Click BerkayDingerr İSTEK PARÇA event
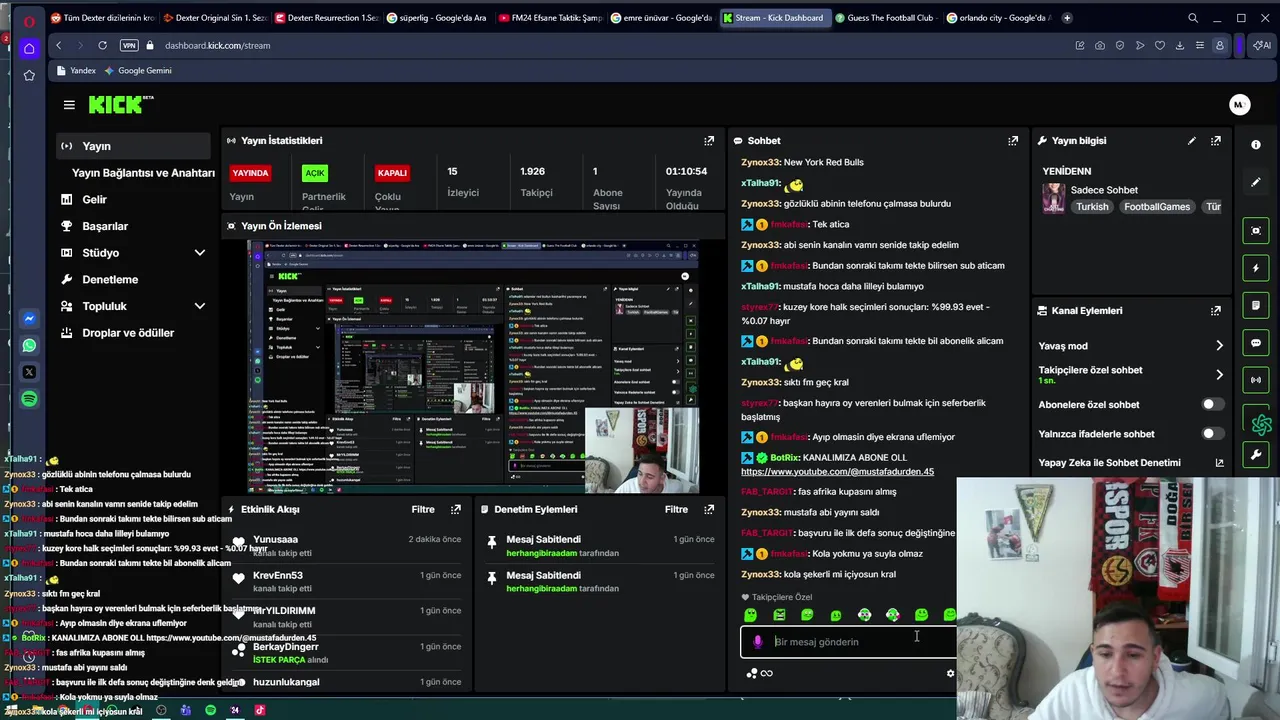1280x720 pixels. [347, 653]
